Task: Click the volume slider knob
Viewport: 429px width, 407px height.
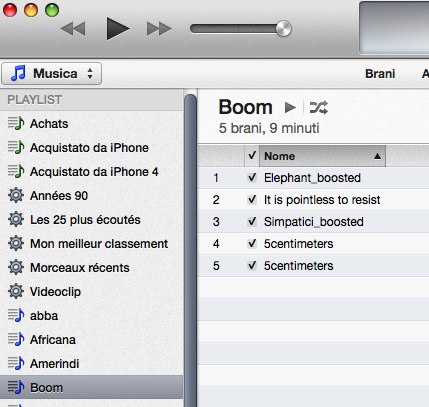Action: [x=284, y=28]
